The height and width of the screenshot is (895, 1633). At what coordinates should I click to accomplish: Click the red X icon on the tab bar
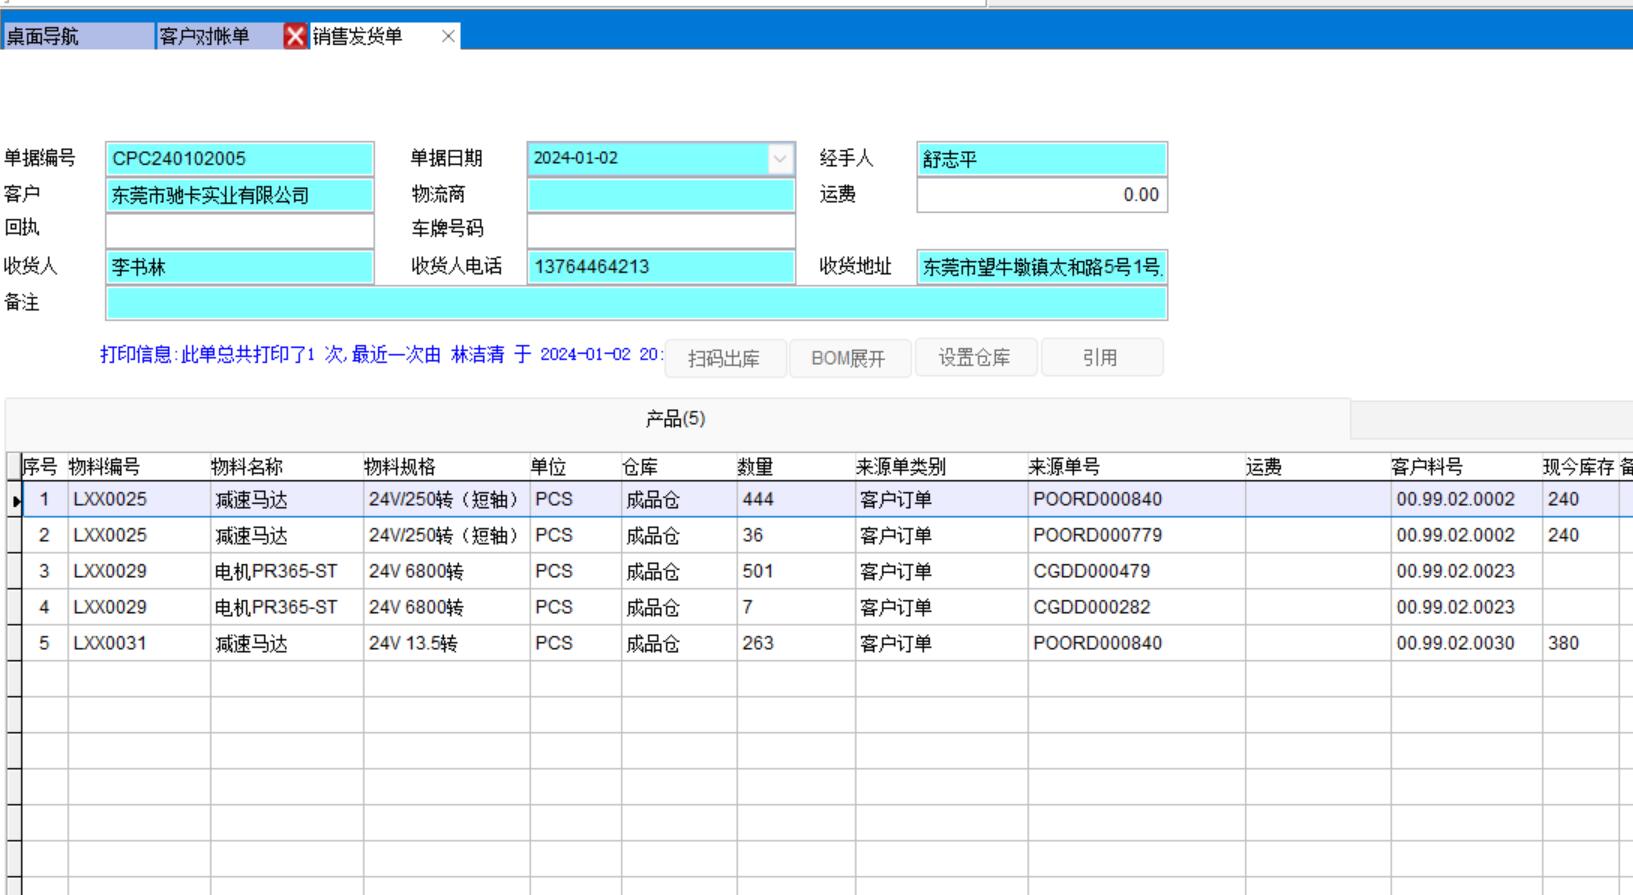click(295, 37)
